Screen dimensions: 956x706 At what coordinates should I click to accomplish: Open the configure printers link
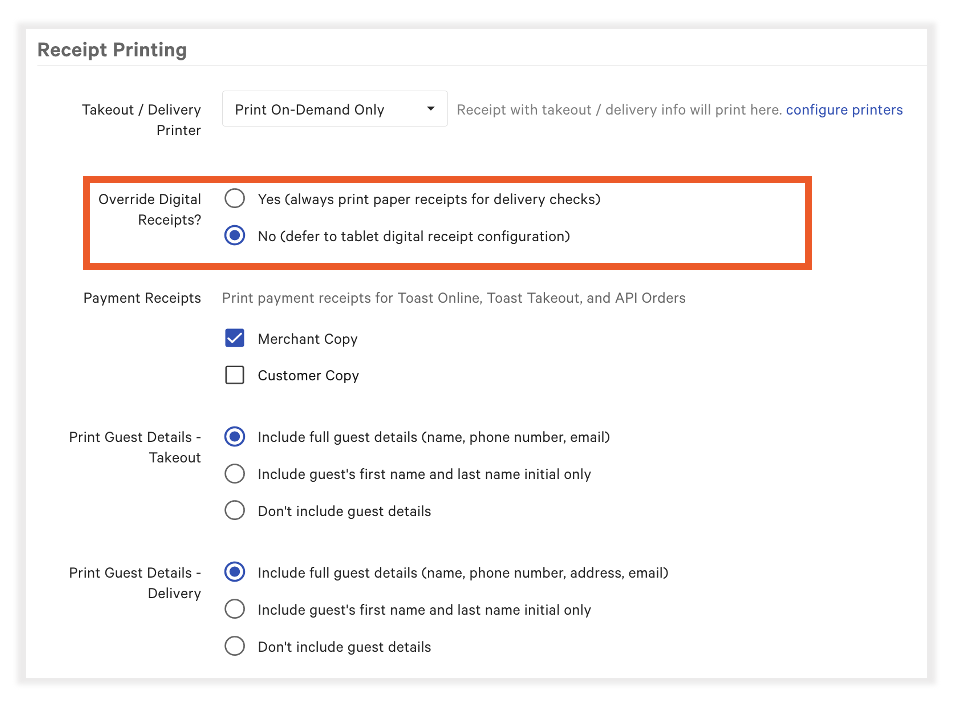(x=844, y=110)
